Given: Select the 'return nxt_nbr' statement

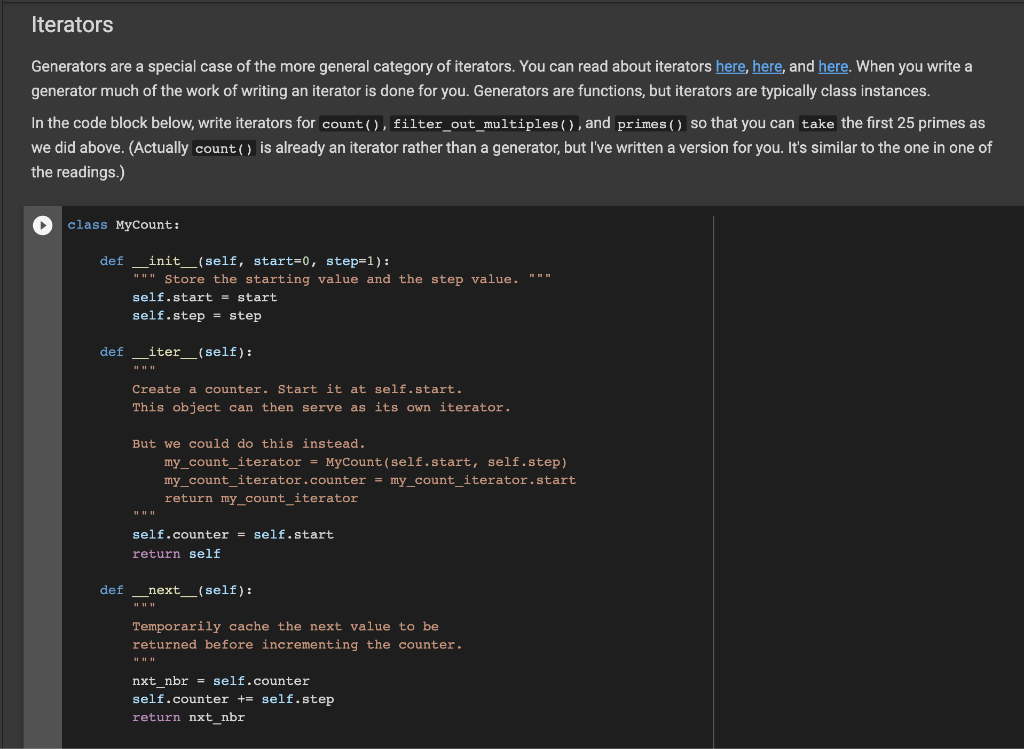Looking at the screenshot, I should click(188, 716).
